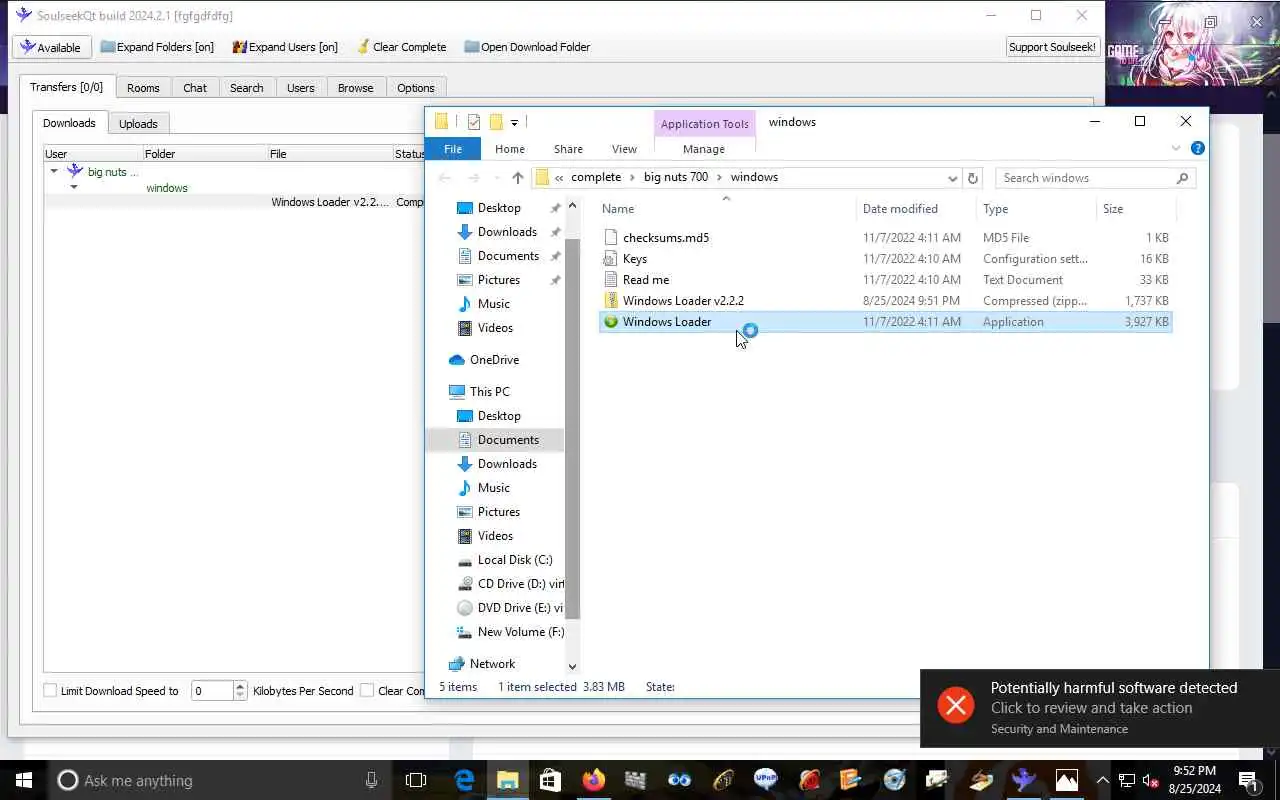Viewport: 1280px width, 800px height.
Task: Open the View ribbon tab in Explorer
Action: [624, 149]
